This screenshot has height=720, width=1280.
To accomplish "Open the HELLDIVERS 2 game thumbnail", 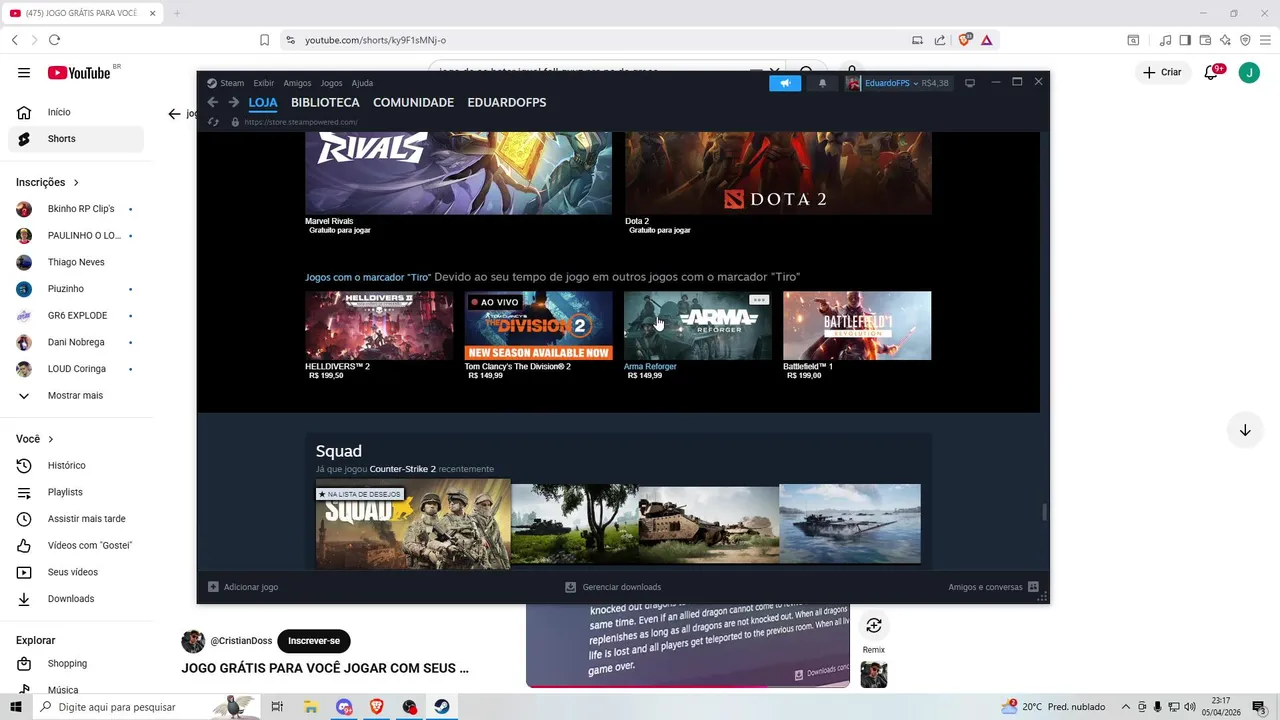I will pyautogui.click(x=379, y=325).
